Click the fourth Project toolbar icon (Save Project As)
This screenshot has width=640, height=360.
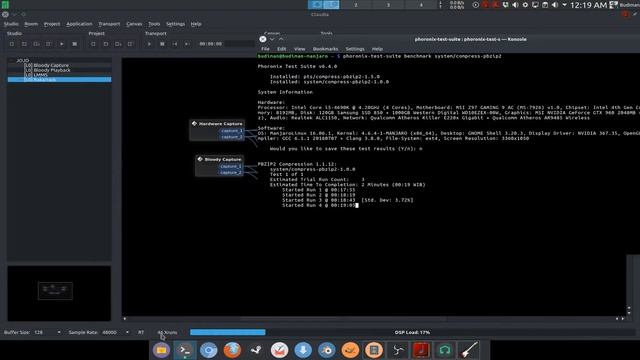pos(131,44)
